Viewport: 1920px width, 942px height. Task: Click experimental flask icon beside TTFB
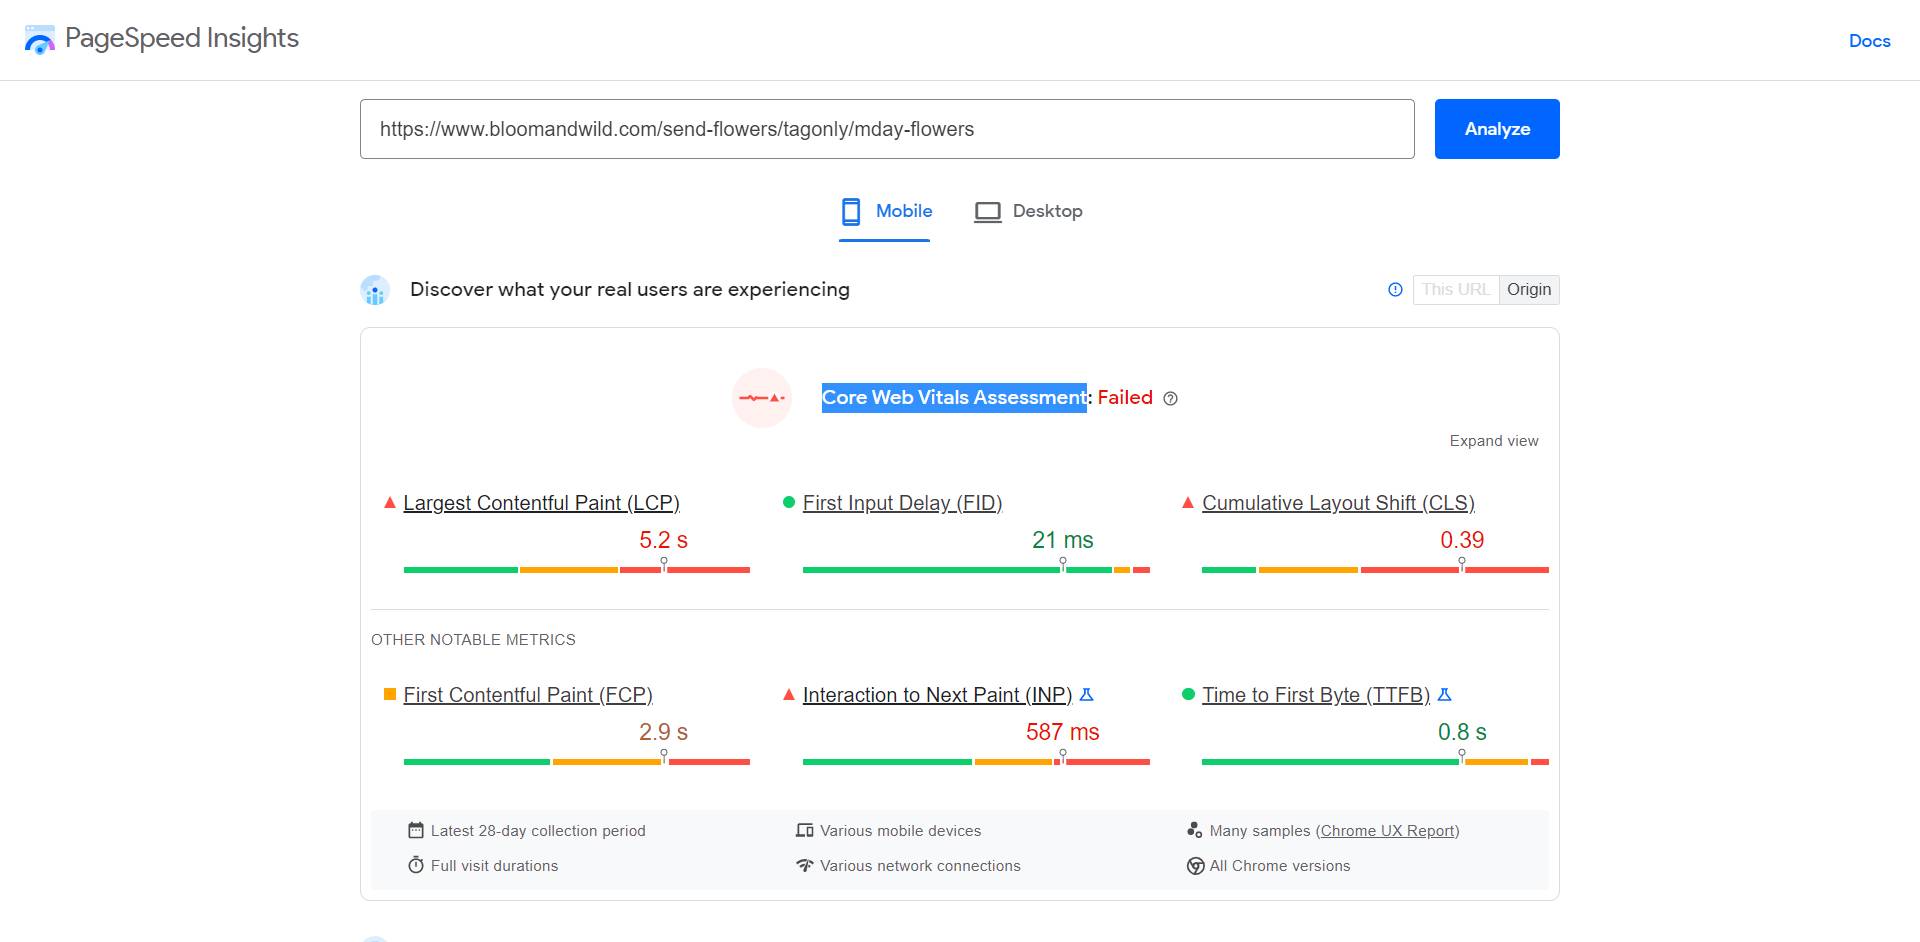point(1444,695)
